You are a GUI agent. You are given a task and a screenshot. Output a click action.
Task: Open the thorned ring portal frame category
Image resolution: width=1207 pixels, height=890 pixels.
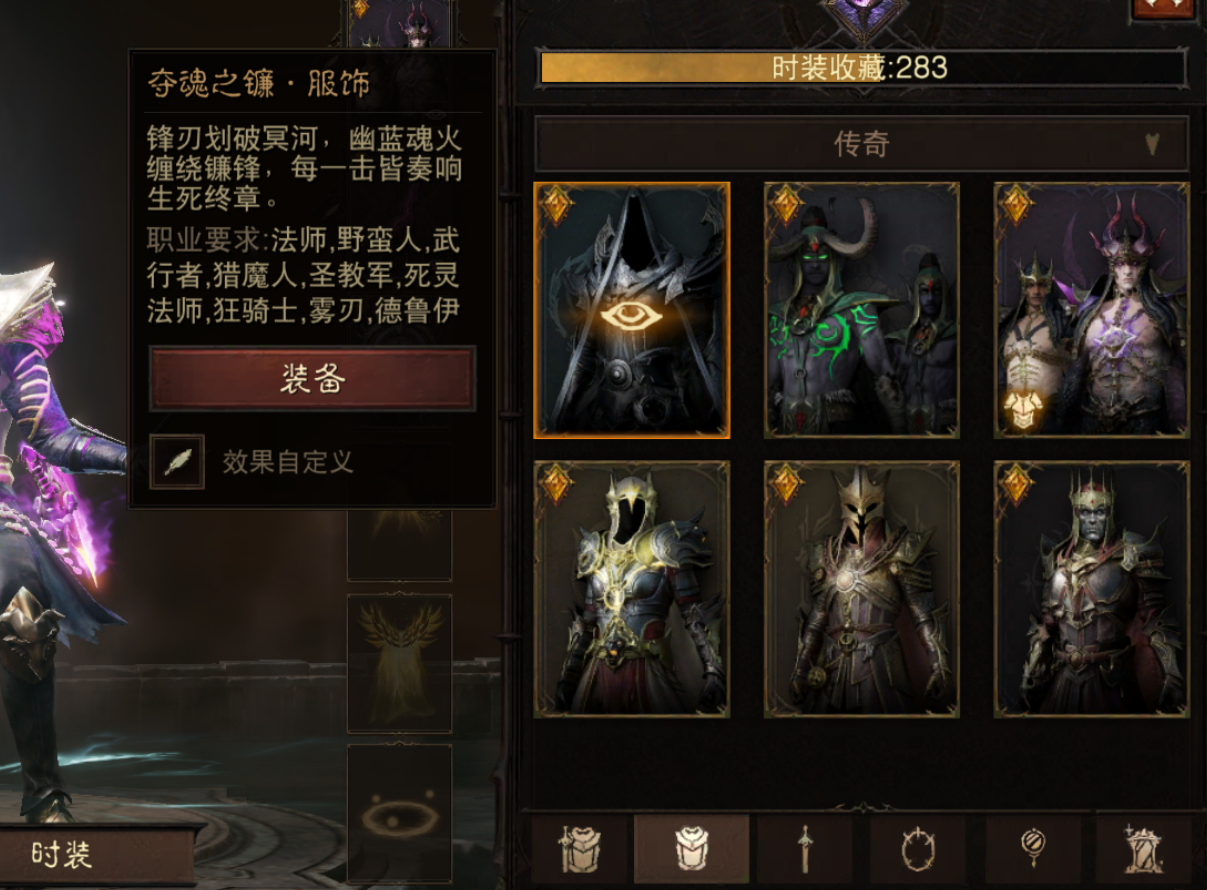click(x=917, y=850)
